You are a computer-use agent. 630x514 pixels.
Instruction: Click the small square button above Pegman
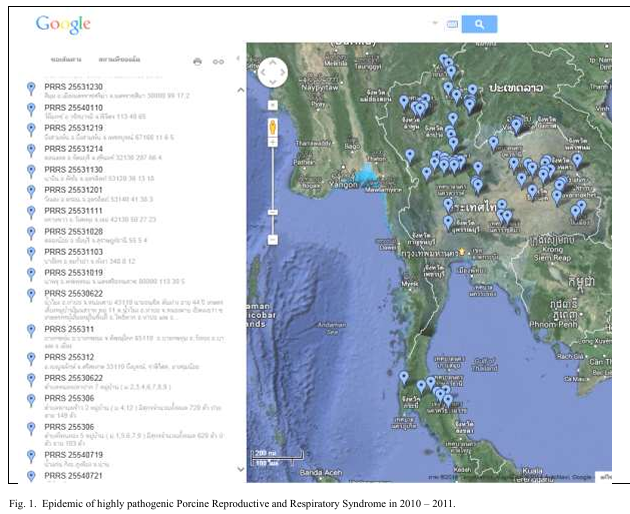point(273,105)
